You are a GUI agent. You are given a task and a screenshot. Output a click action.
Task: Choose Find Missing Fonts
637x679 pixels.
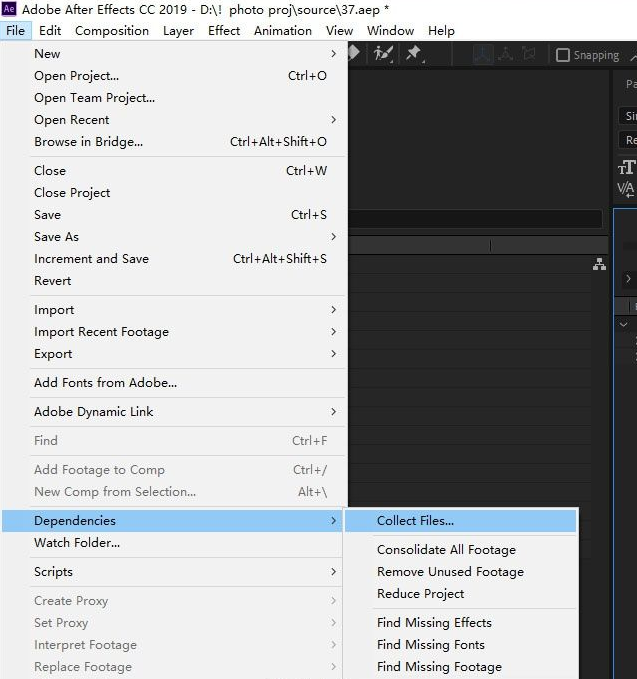click(430, 645)
